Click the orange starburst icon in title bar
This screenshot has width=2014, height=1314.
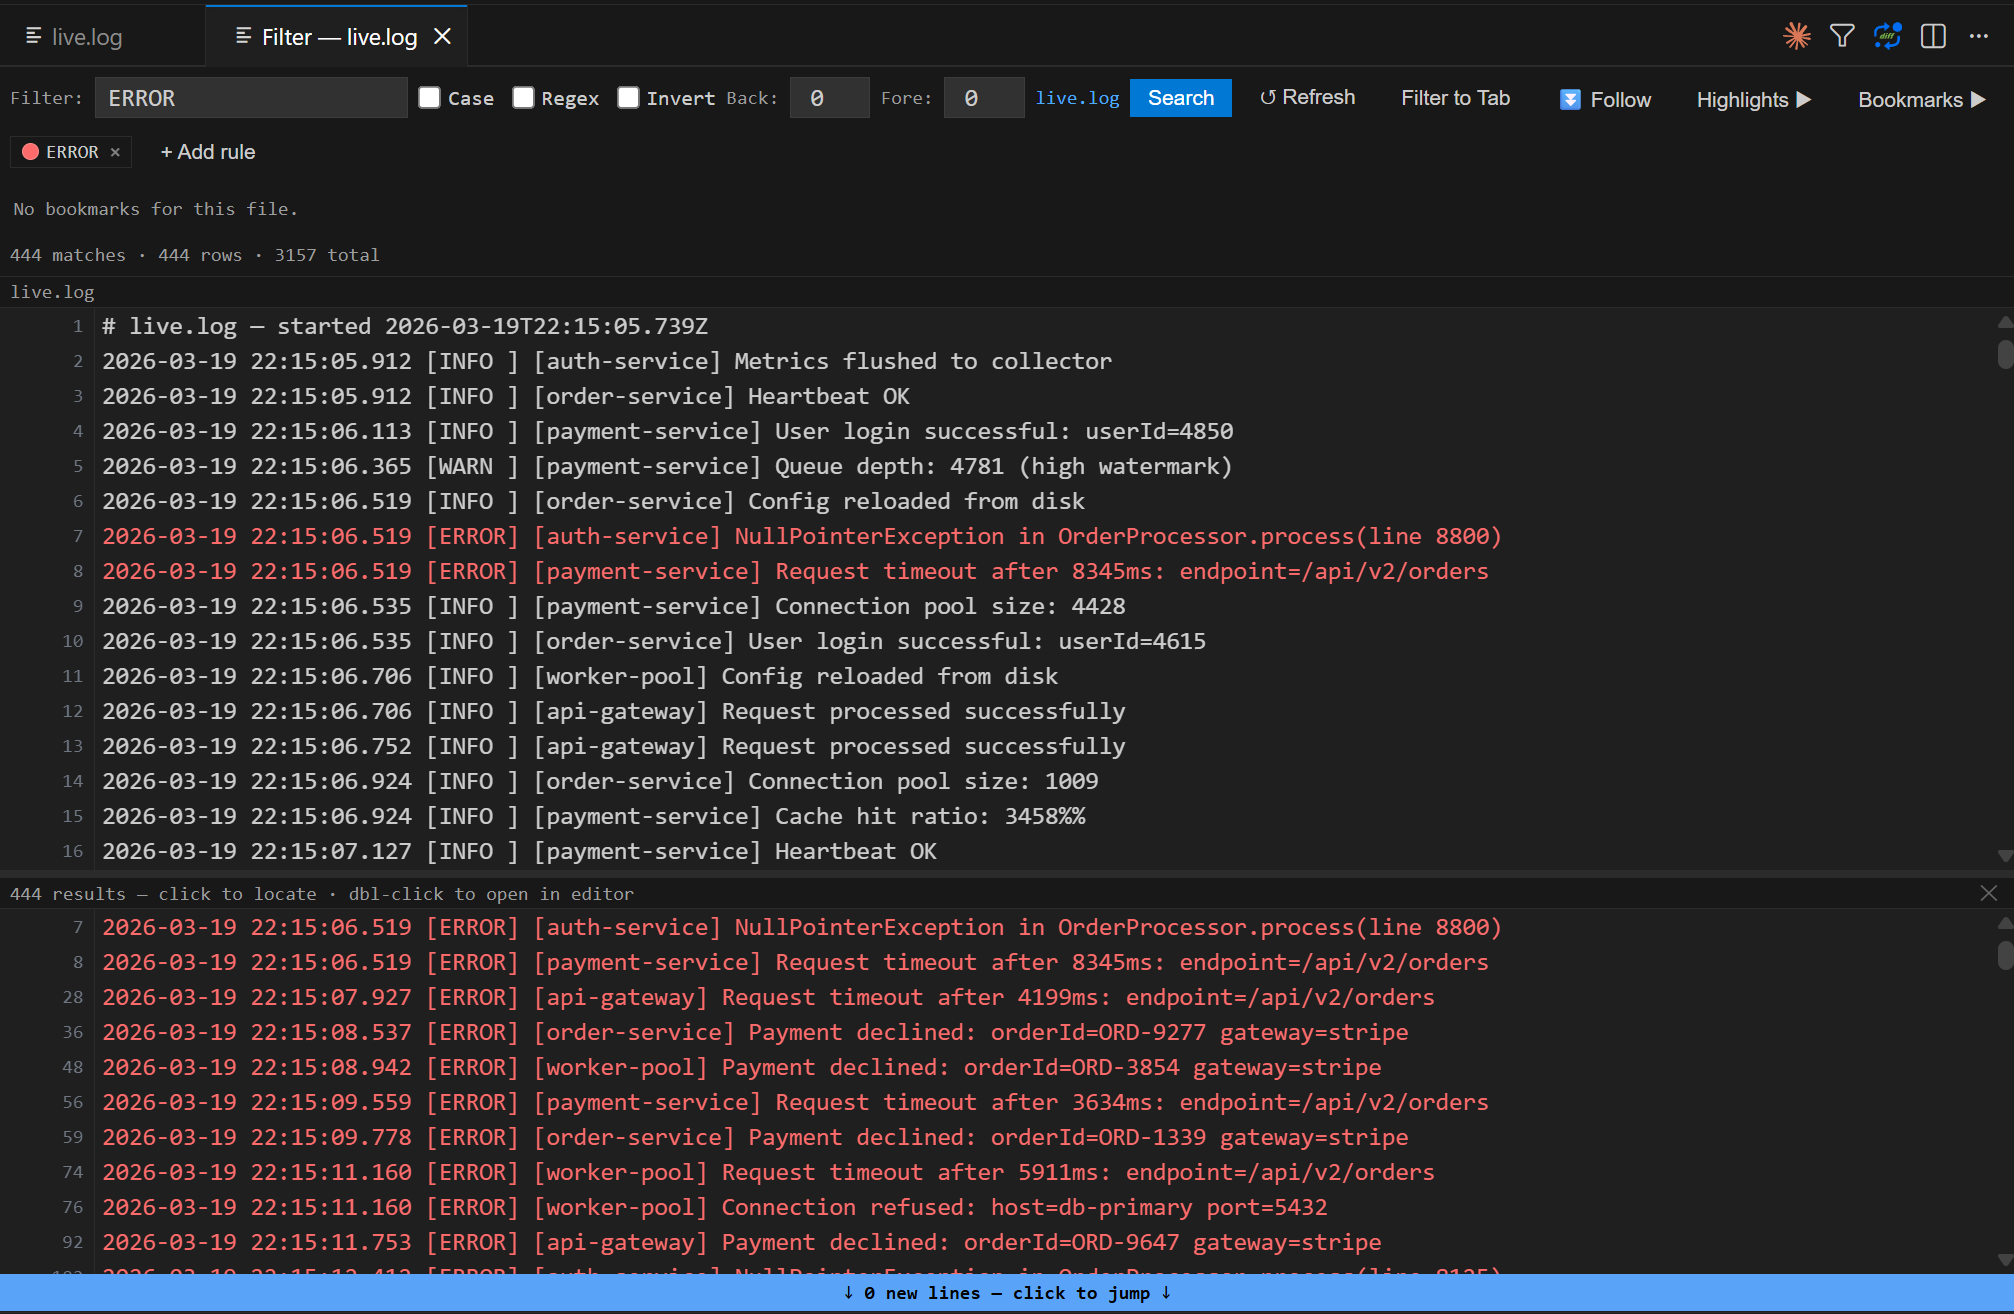coord(1797,36)
